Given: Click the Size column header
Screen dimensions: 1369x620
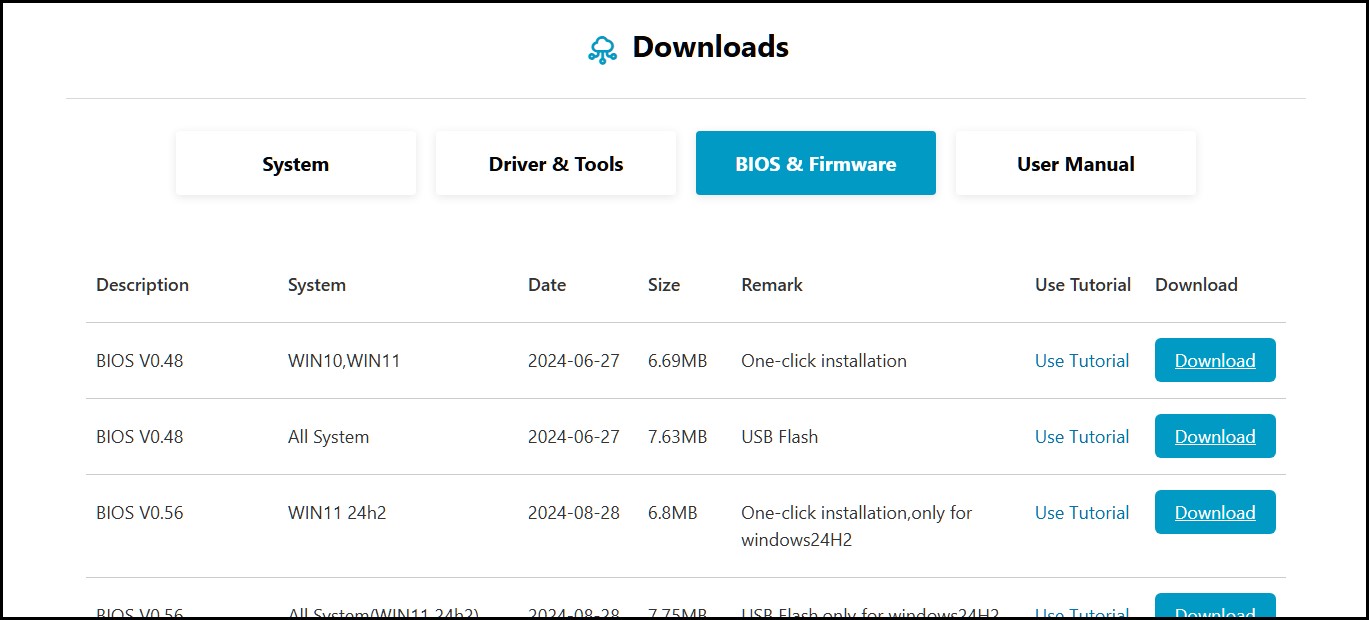Looking at the screenshot, I should pyautogui.click(x=664, y=285).
